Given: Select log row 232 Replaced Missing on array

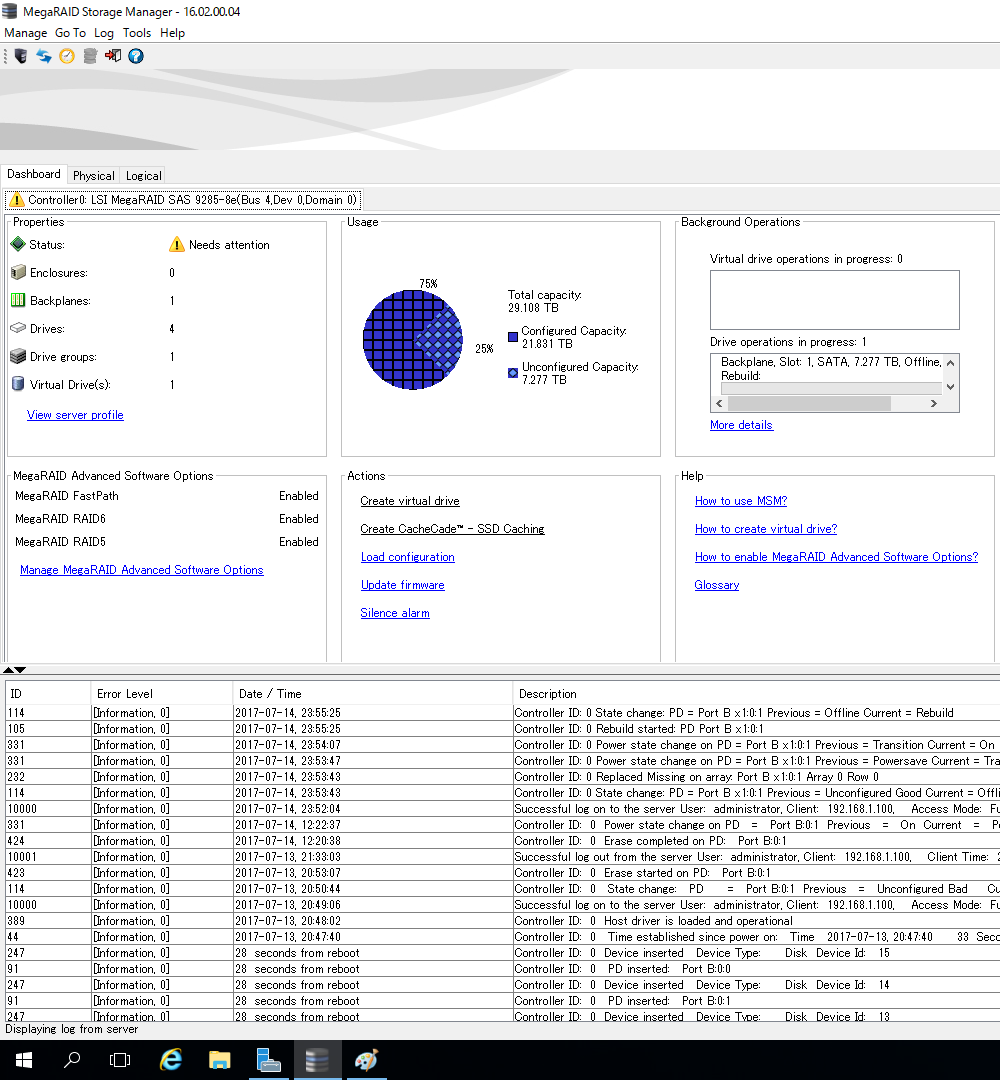Looking at the screenshot, I should pos(503,777).
